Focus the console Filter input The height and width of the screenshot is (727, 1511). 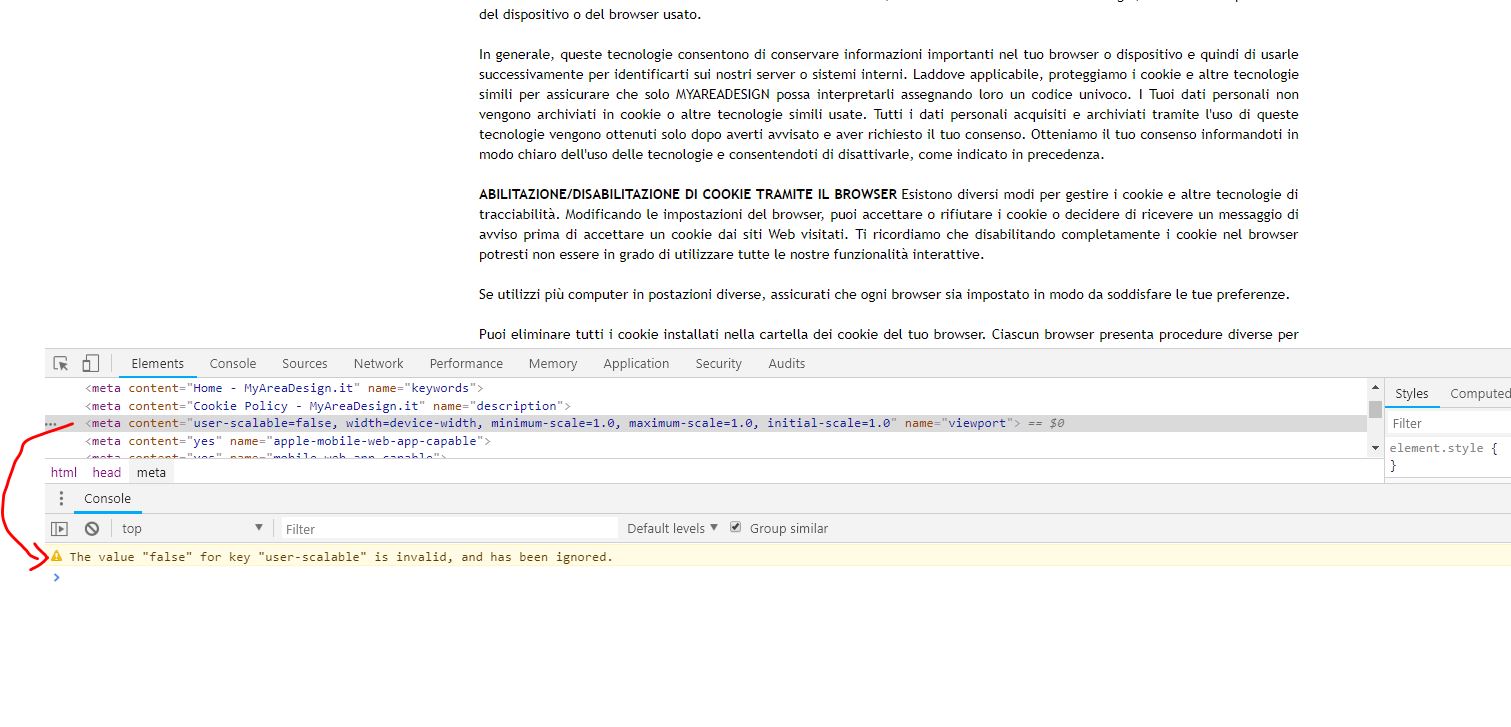click(448, 529)
